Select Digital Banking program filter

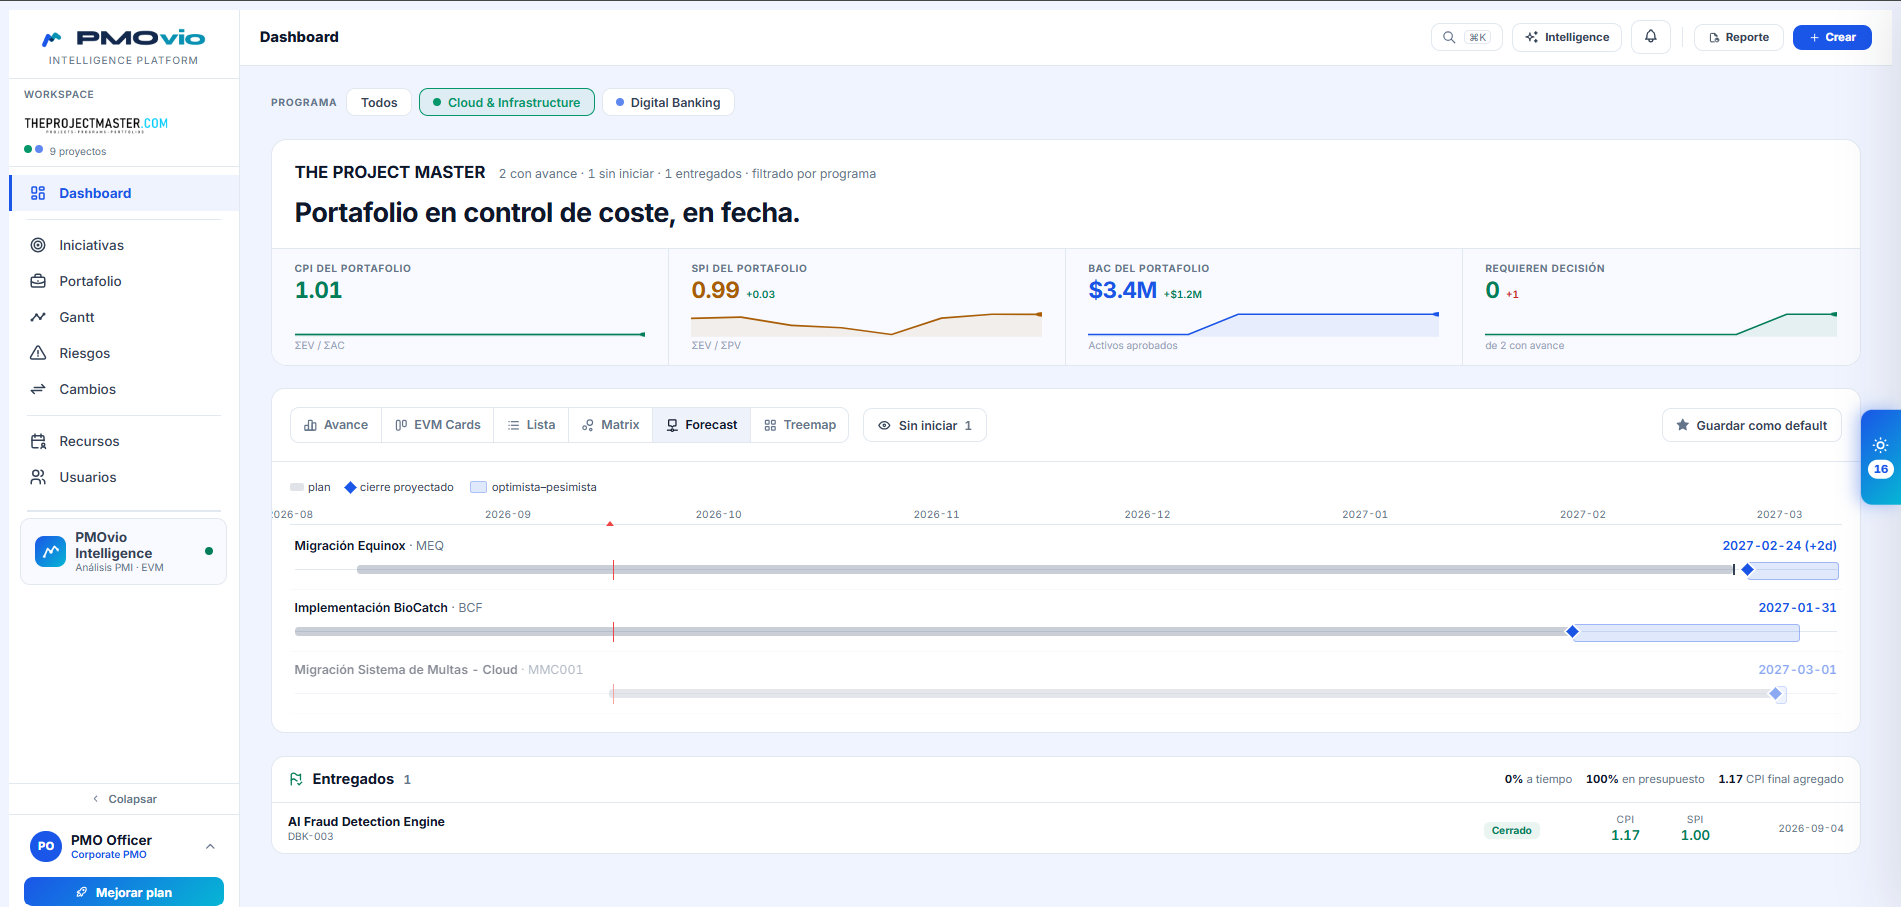pos(668,102)
